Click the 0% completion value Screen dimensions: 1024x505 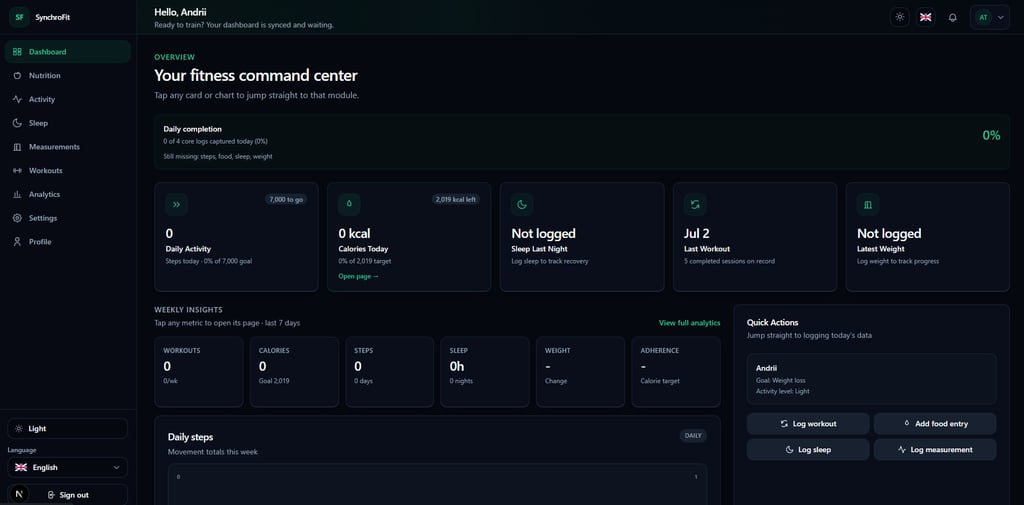click(x=991, y=135)
